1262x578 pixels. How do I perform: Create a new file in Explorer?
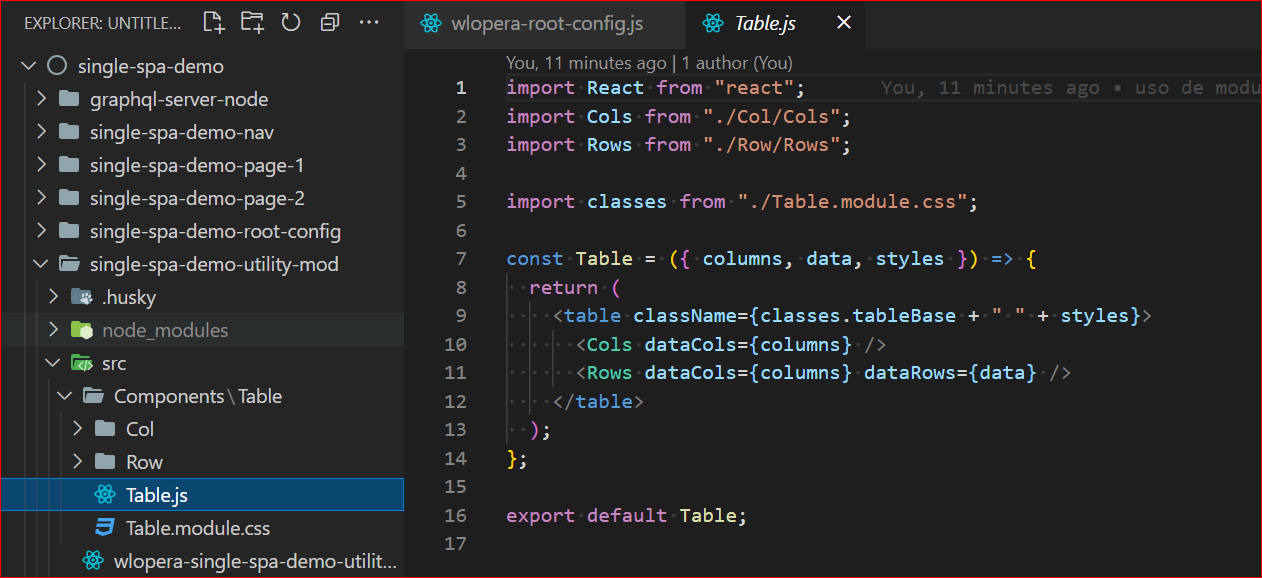point(213,22)
